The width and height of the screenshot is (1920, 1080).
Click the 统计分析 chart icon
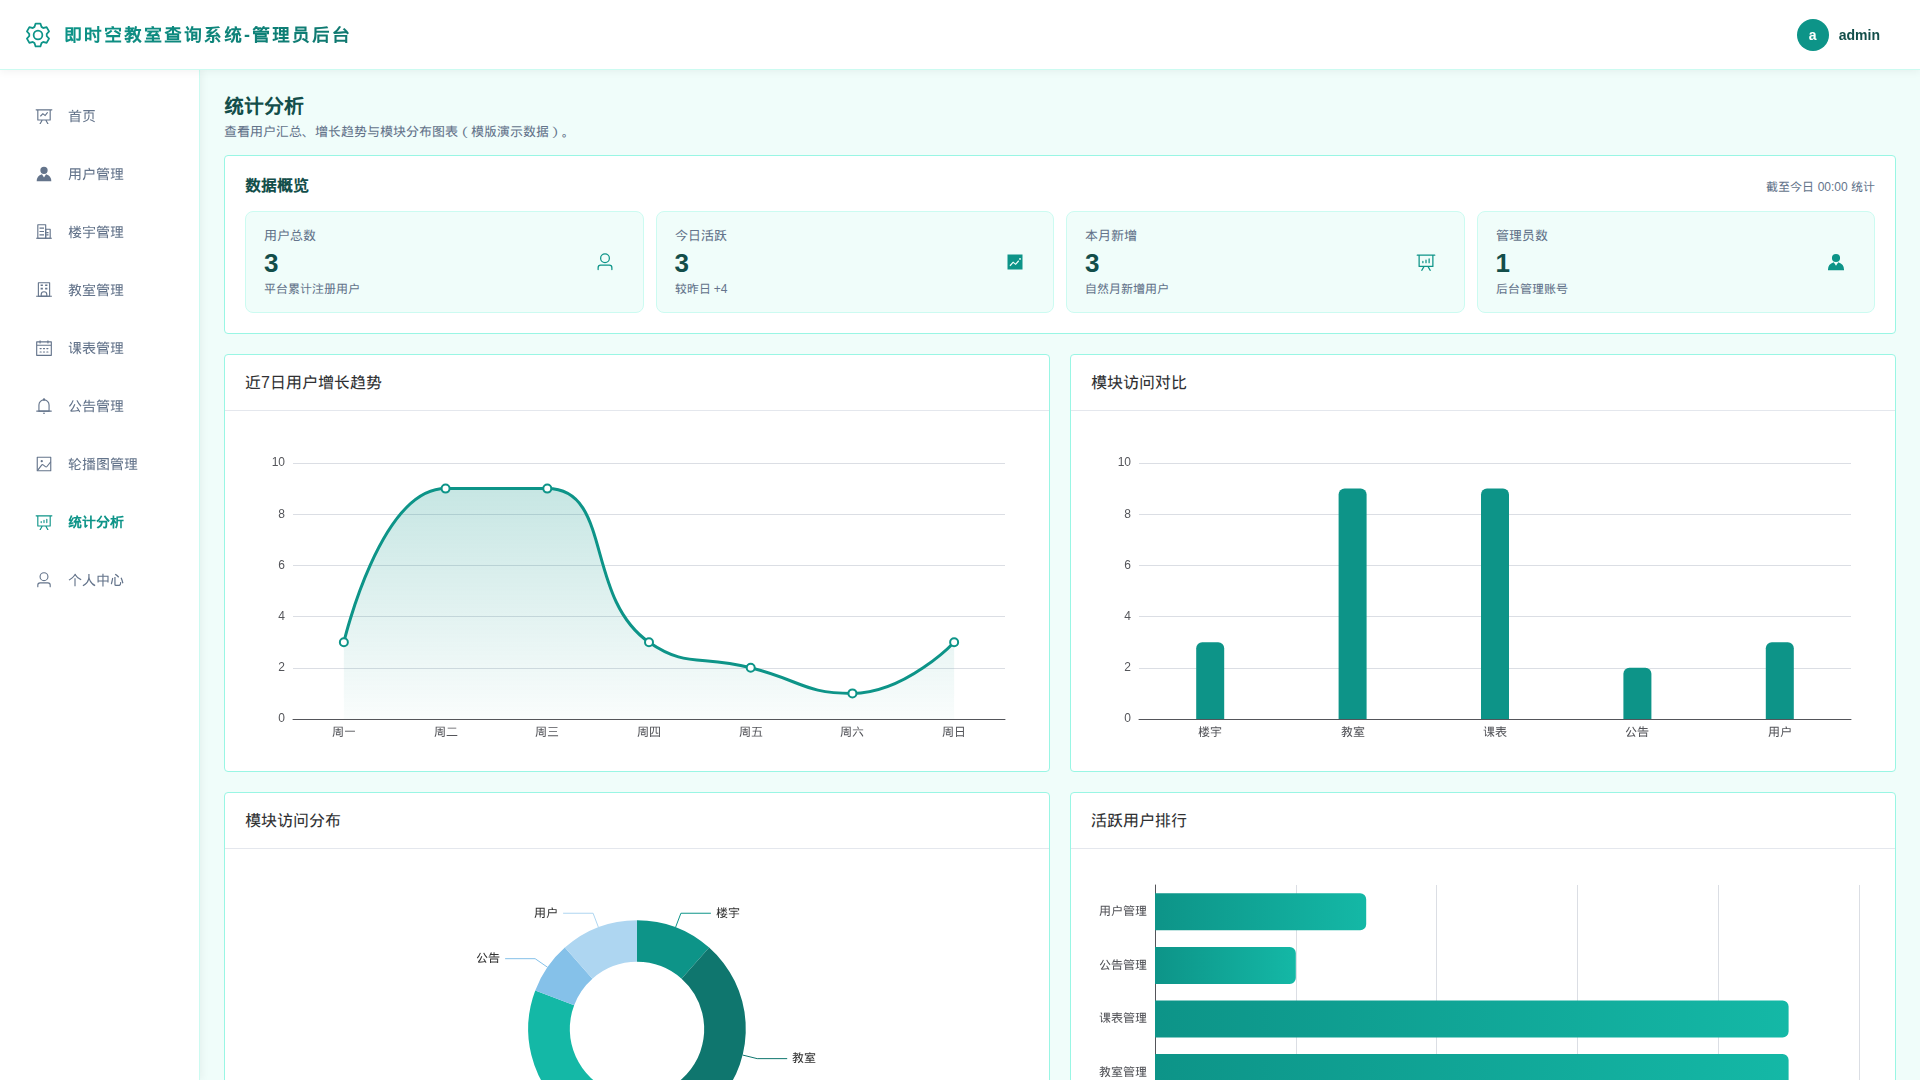pos(44,522)
